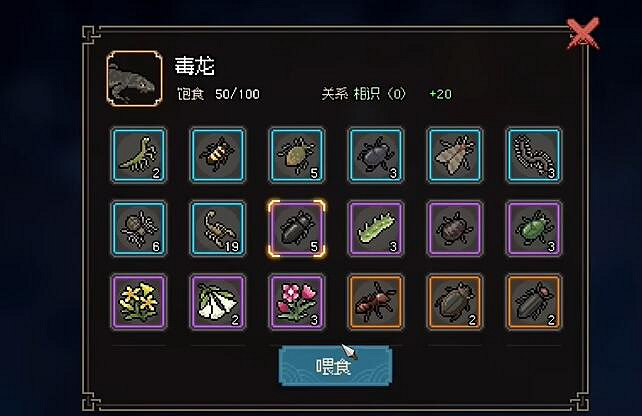Pick the striped bee item
The width and height of the screenshot is (642, 416).
(x=218, y=155)
